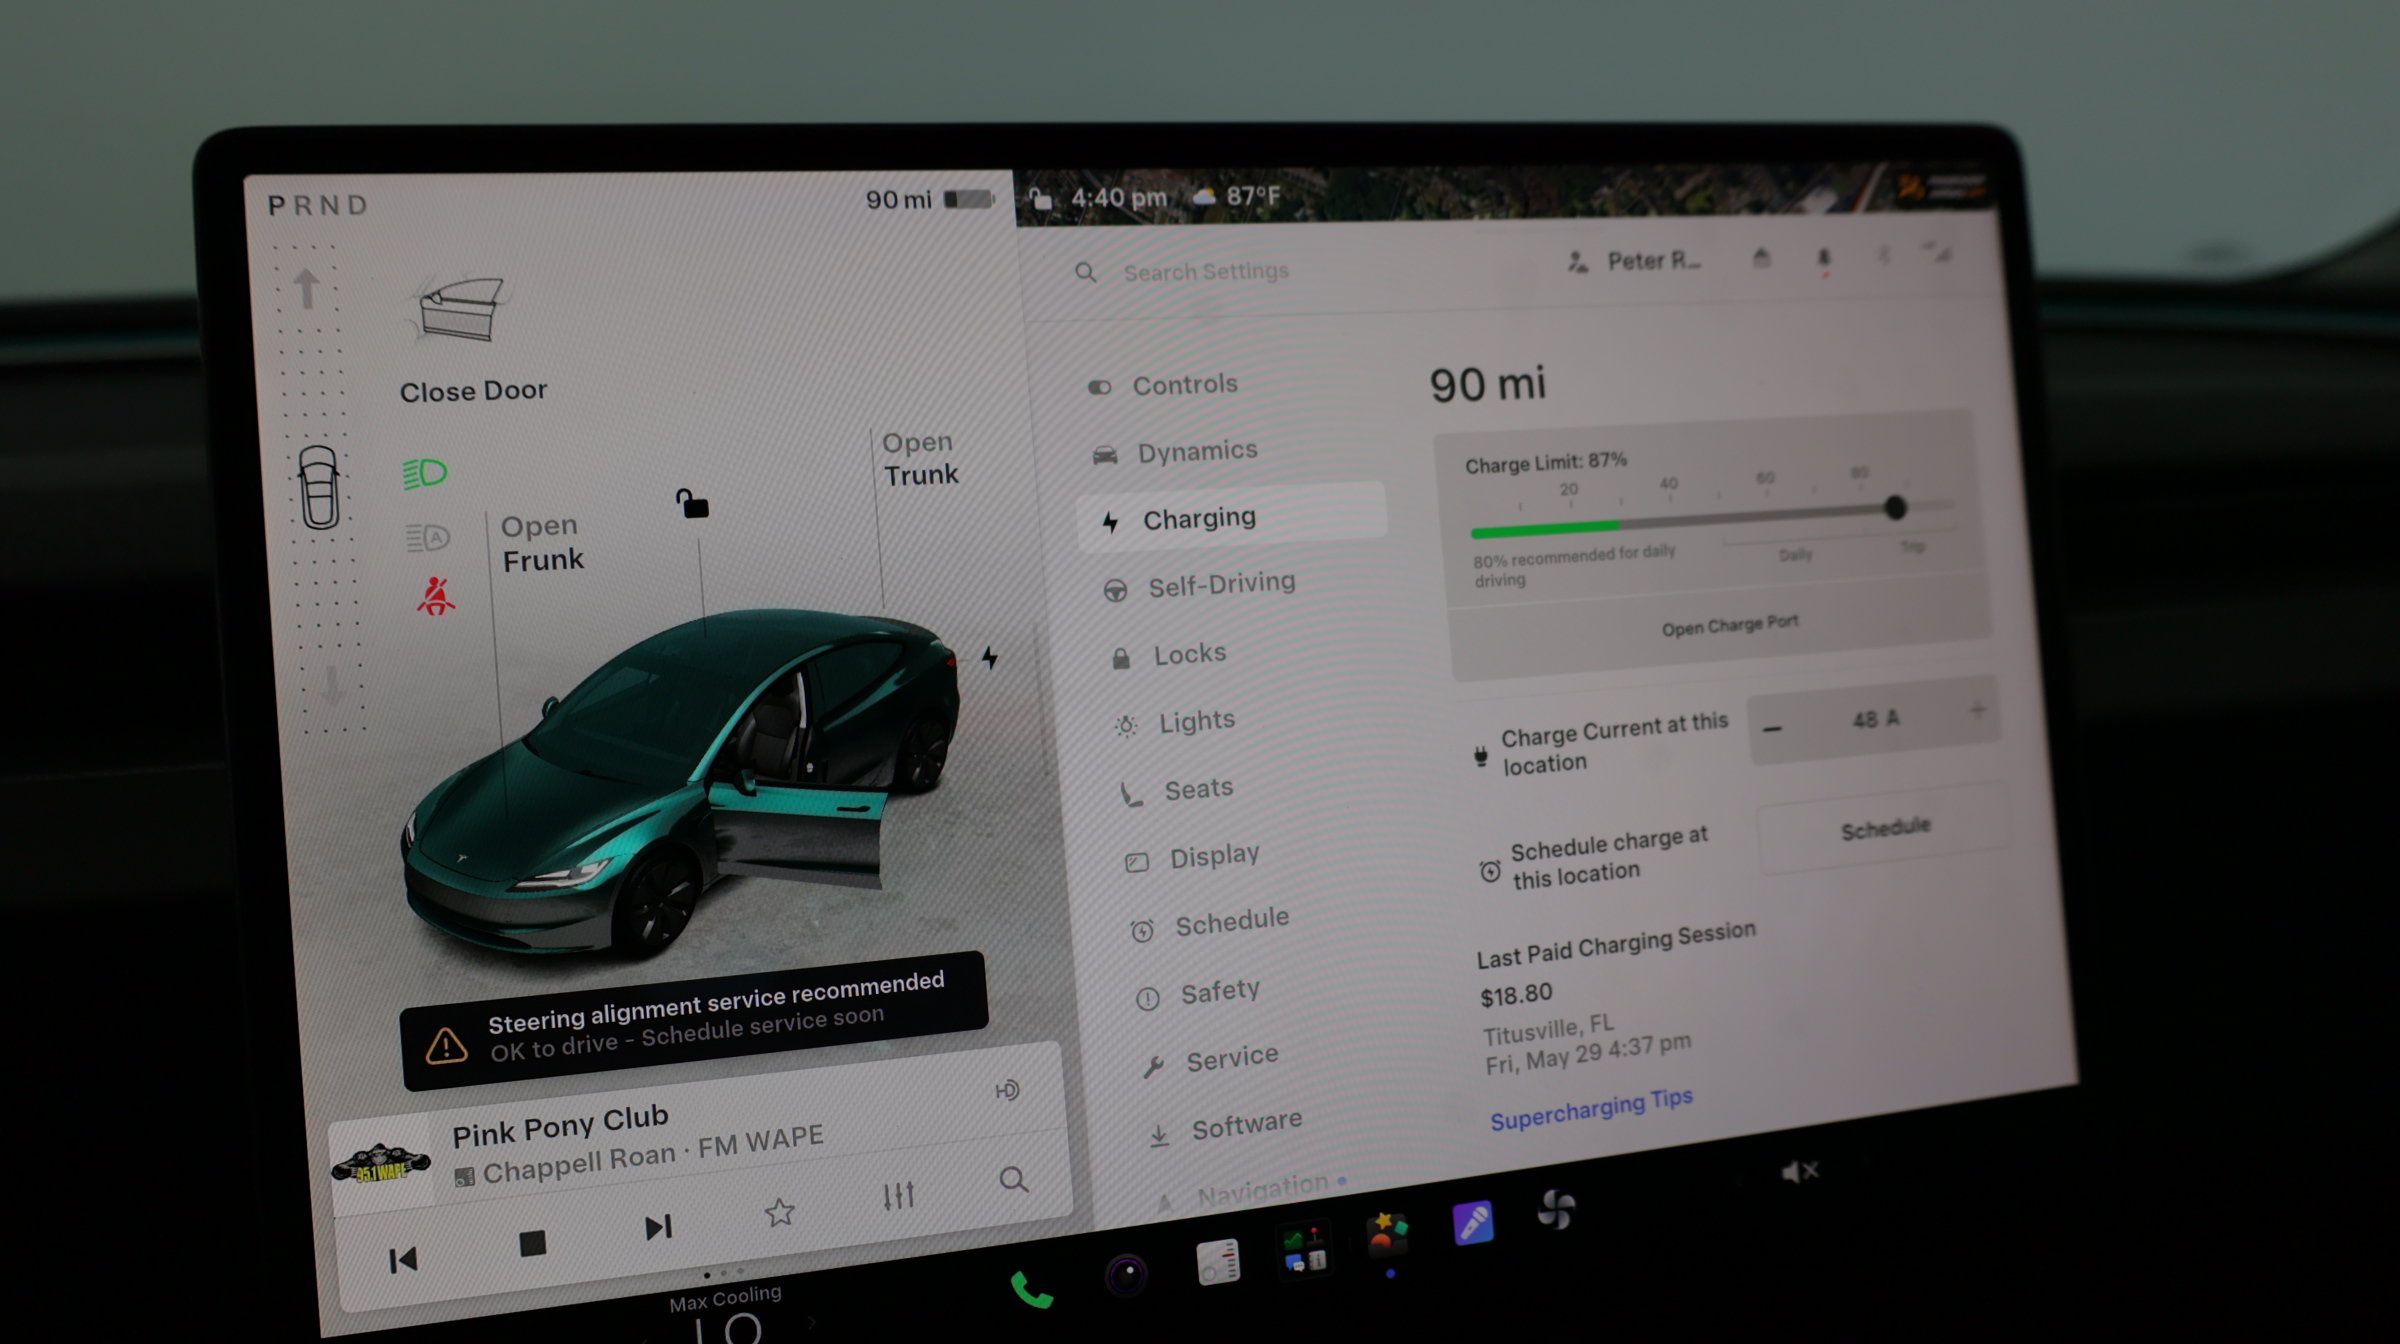Open the Supercharging Tips link
The image size is (2400, 1344).
pyautogui.click(x=1591, y=1109)
